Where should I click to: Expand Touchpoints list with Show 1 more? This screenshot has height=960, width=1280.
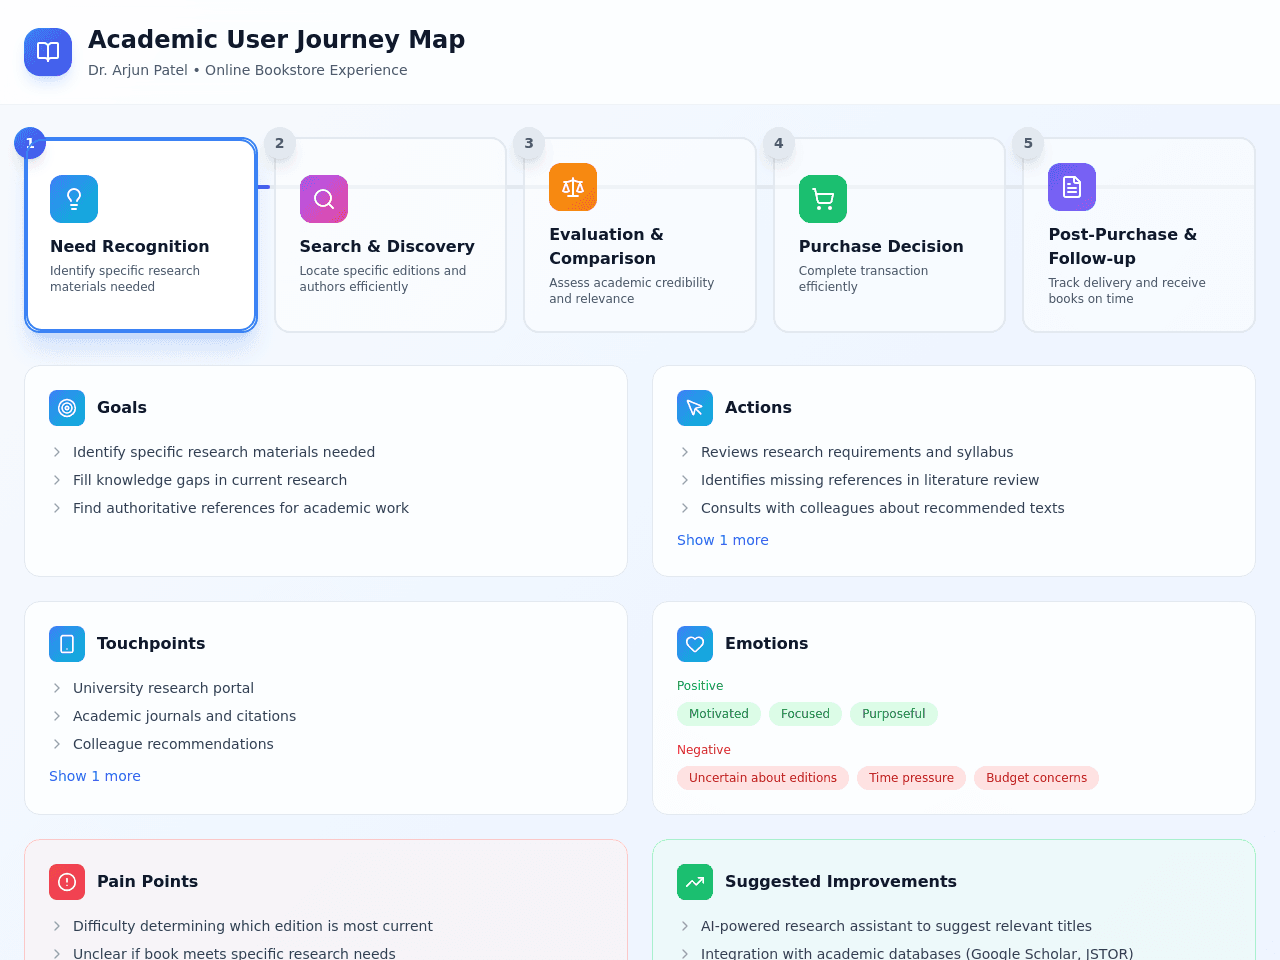95,776
